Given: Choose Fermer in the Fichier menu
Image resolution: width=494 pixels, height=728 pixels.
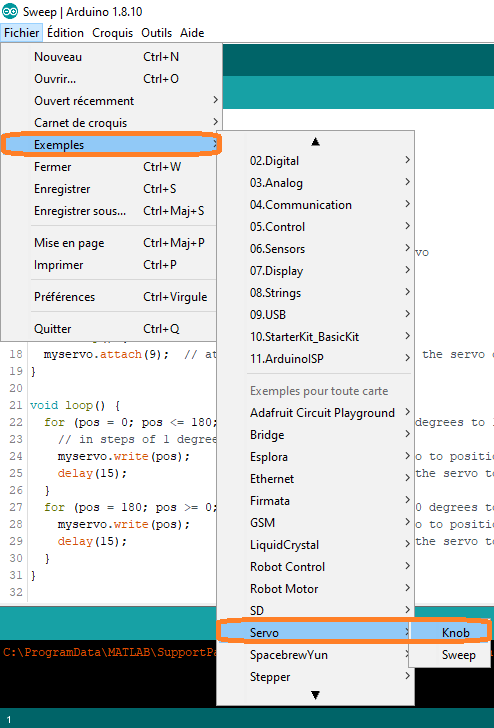Looking at the screenshot, I should 111,167.
